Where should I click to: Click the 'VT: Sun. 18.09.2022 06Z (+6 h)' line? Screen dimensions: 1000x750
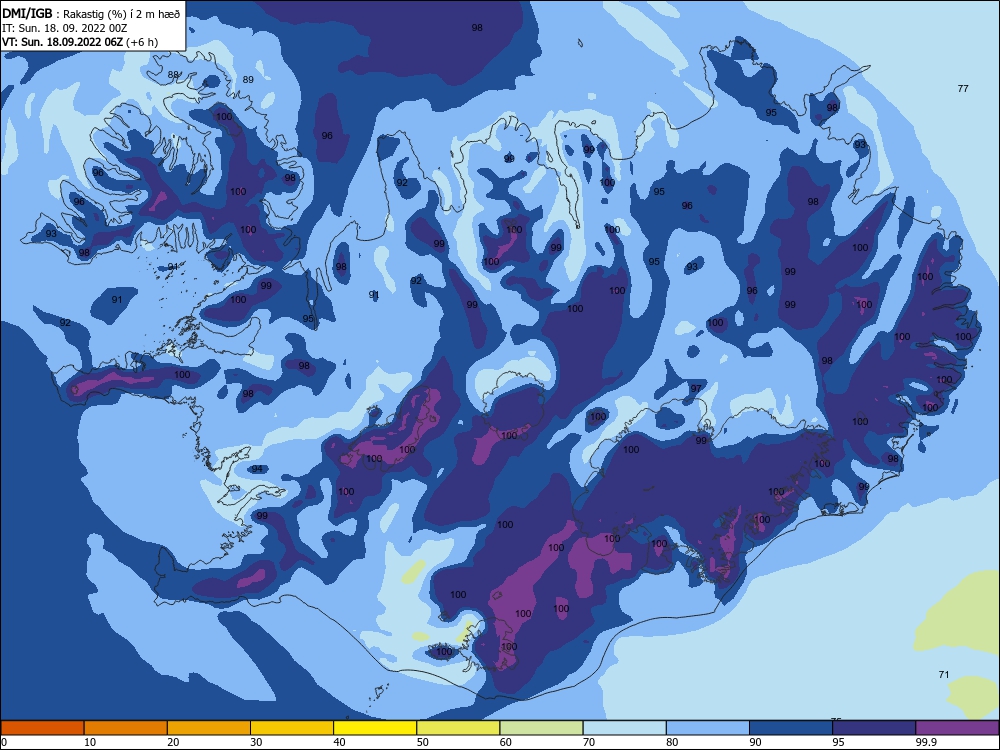point(80,42)
